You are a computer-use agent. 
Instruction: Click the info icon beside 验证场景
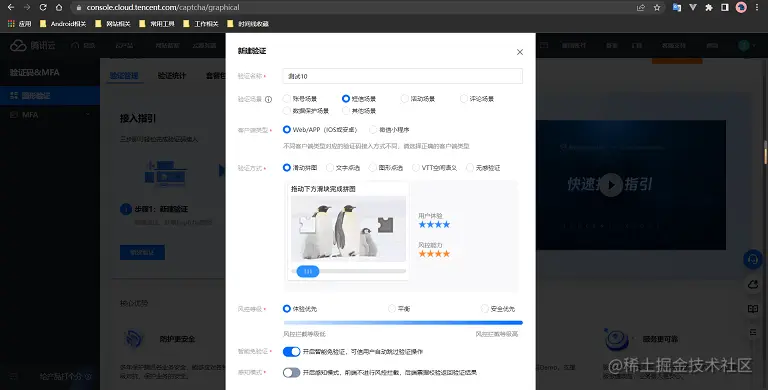(268, 99)
